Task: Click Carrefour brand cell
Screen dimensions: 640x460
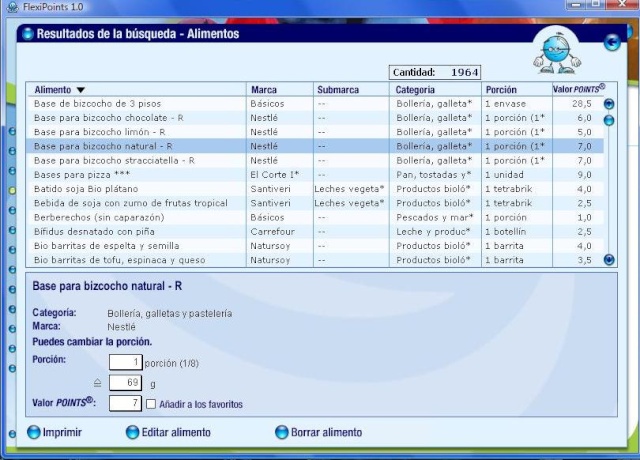Action: click(272, 232)
